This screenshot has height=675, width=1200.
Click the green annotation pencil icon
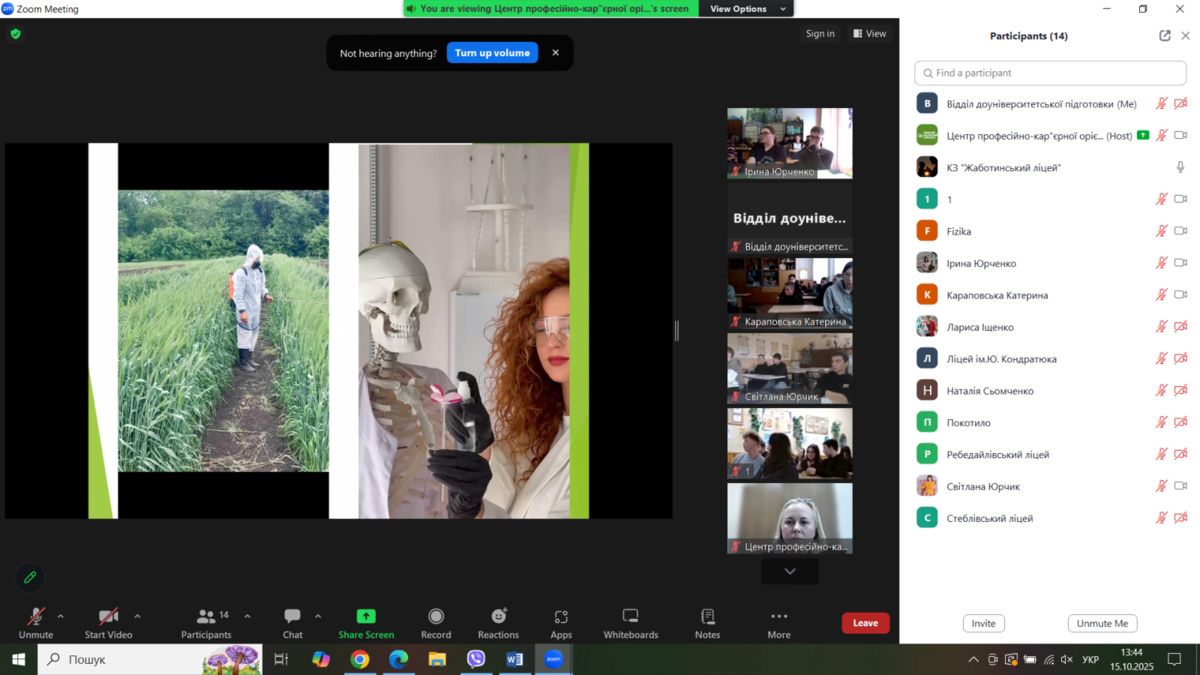point(30,577)
